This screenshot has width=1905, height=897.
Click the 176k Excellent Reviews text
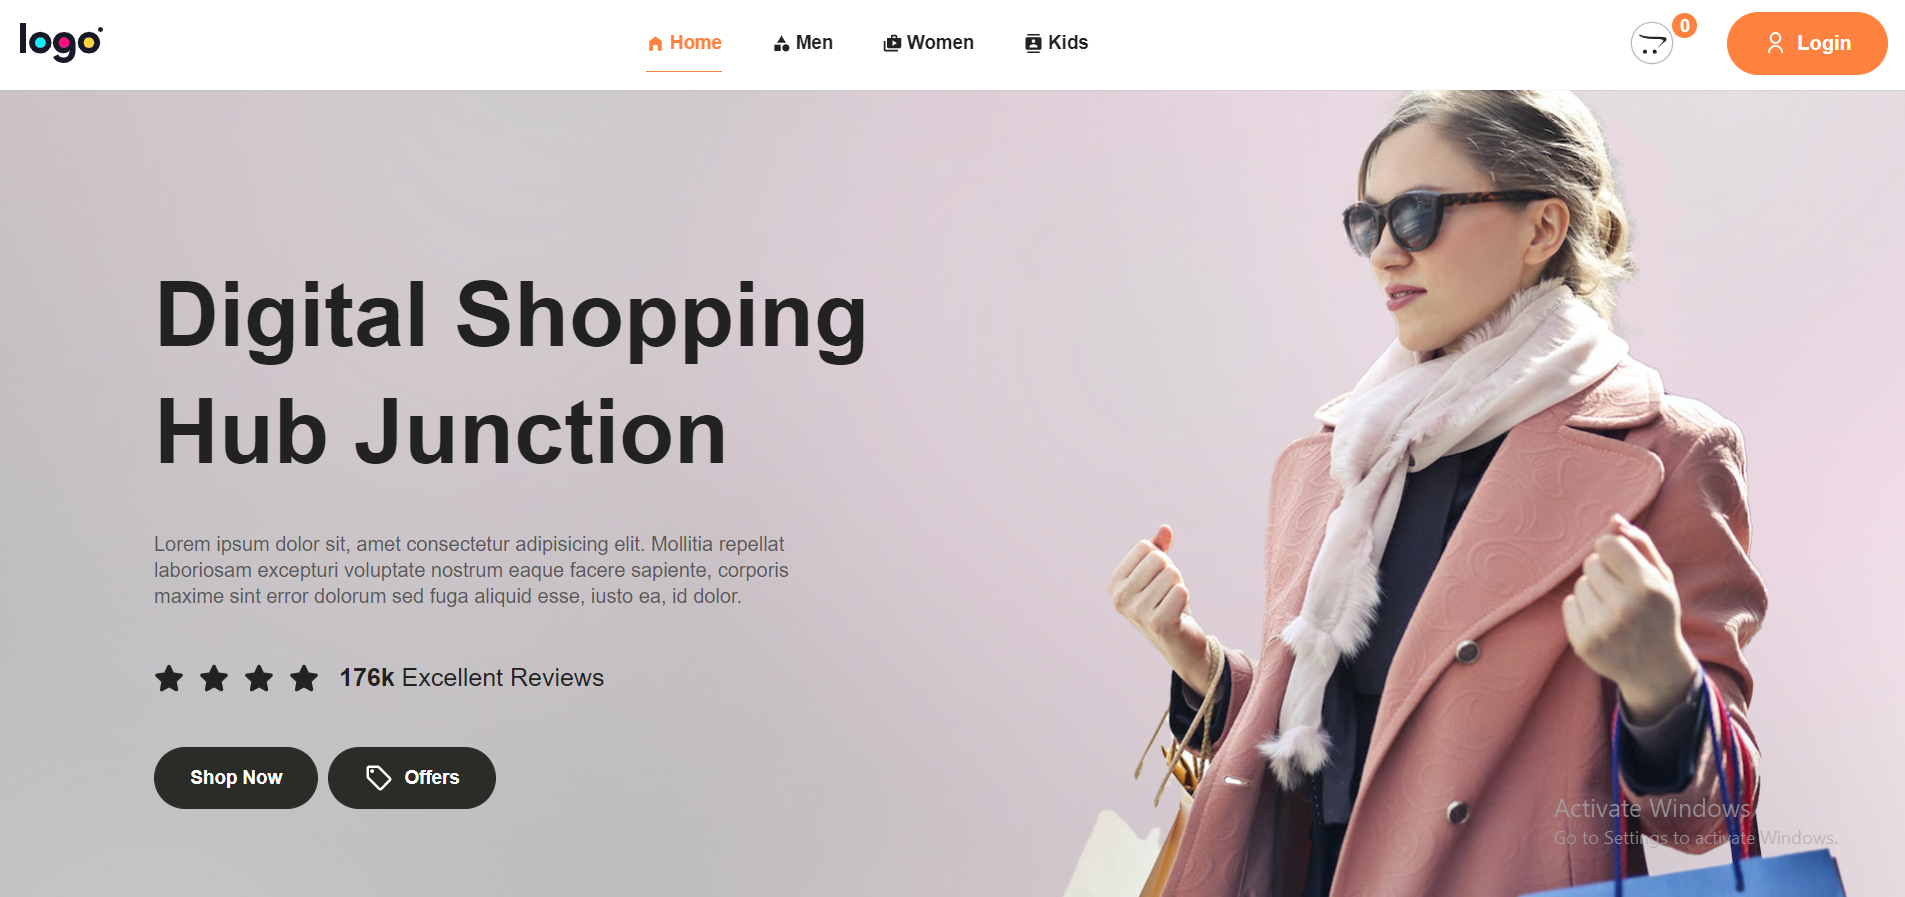pyautogui.click(x=471, y=678)
